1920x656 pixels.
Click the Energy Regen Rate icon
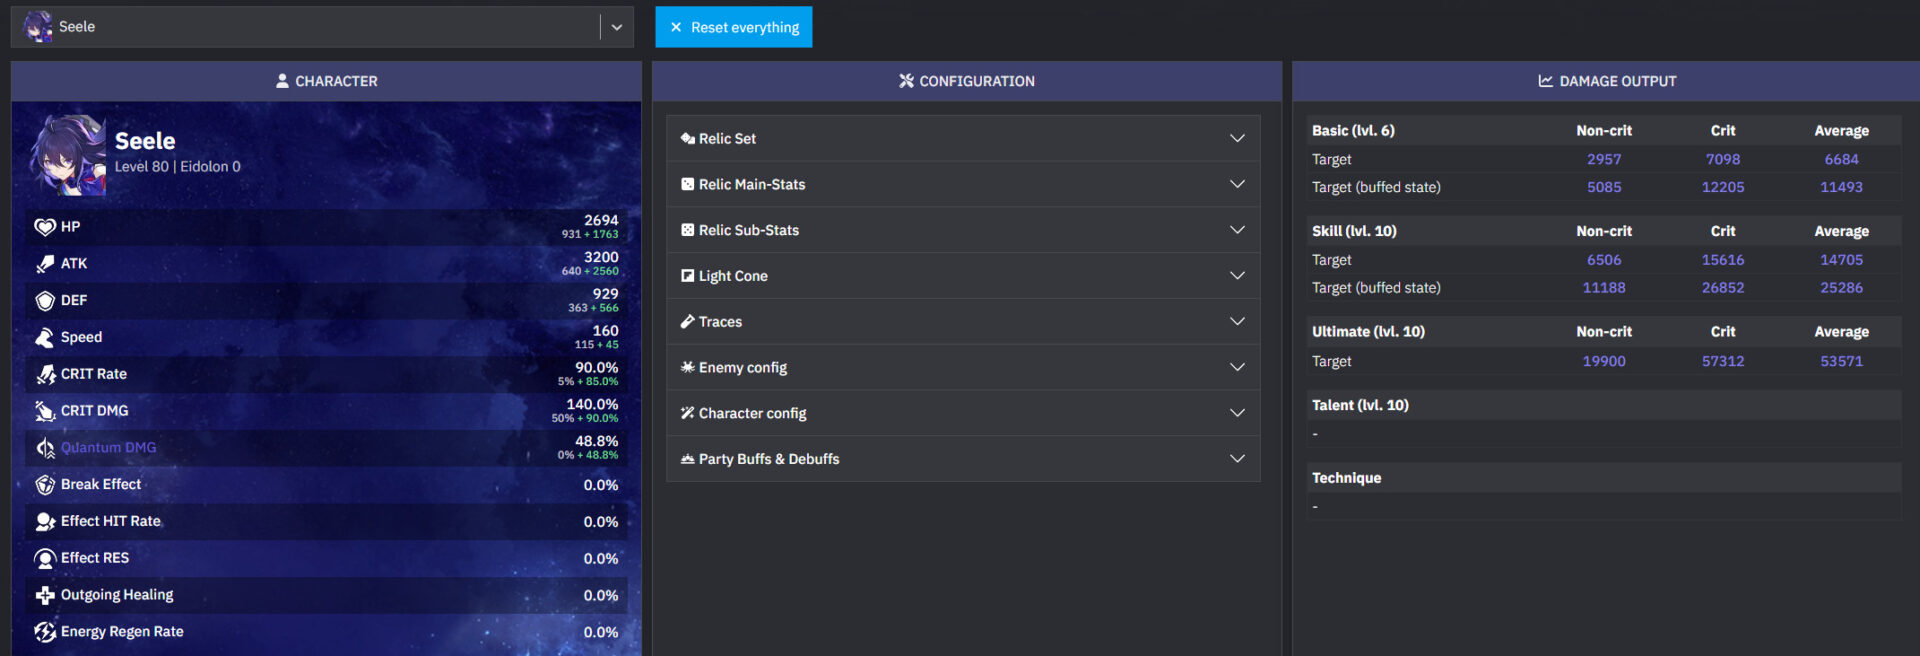[45, 632]
